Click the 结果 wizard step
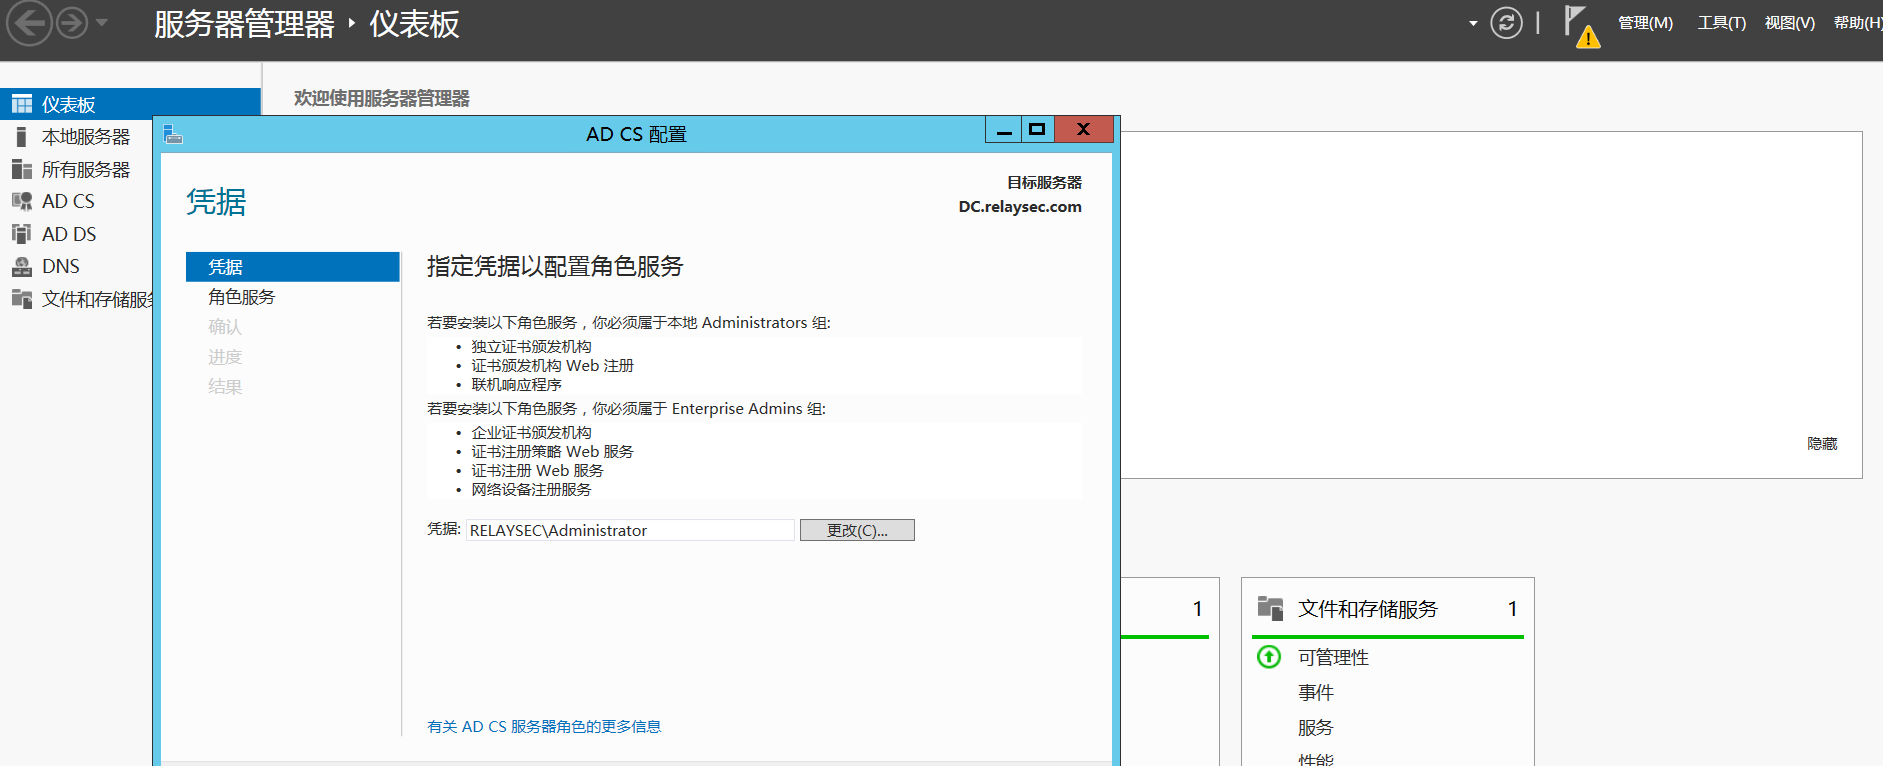Image resolution: width=1883 pixels, height=766 pixels. coord(225,387)
